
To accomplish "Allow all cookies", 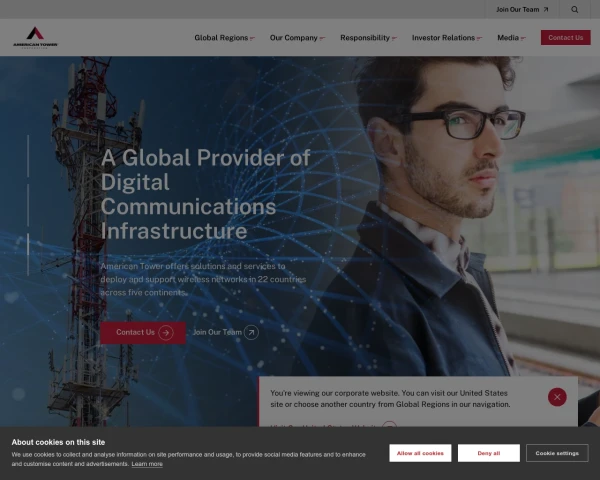I will 420,453.
